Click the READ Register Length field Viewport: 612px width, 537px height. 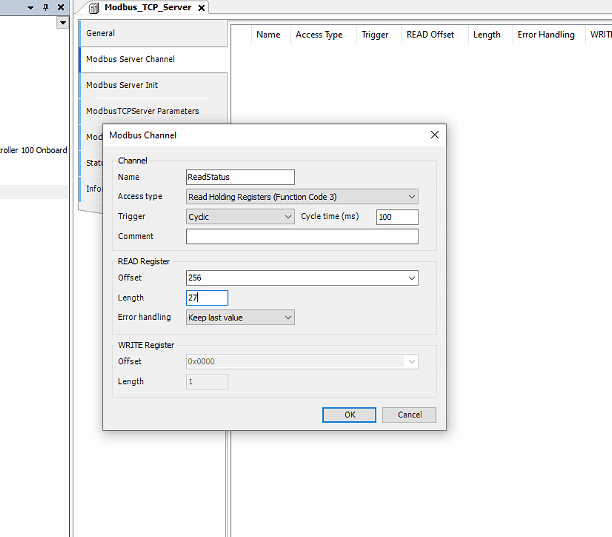[x=207, y=298]
